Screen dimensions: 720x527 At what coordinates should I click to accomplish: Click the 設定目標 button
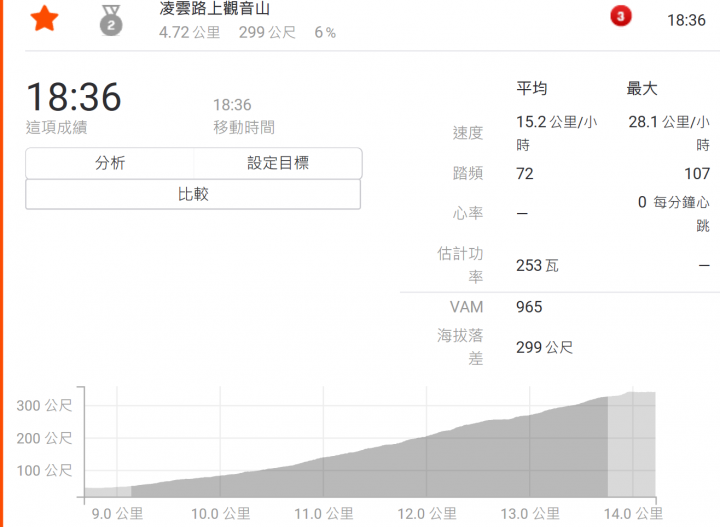pos(278,163)
